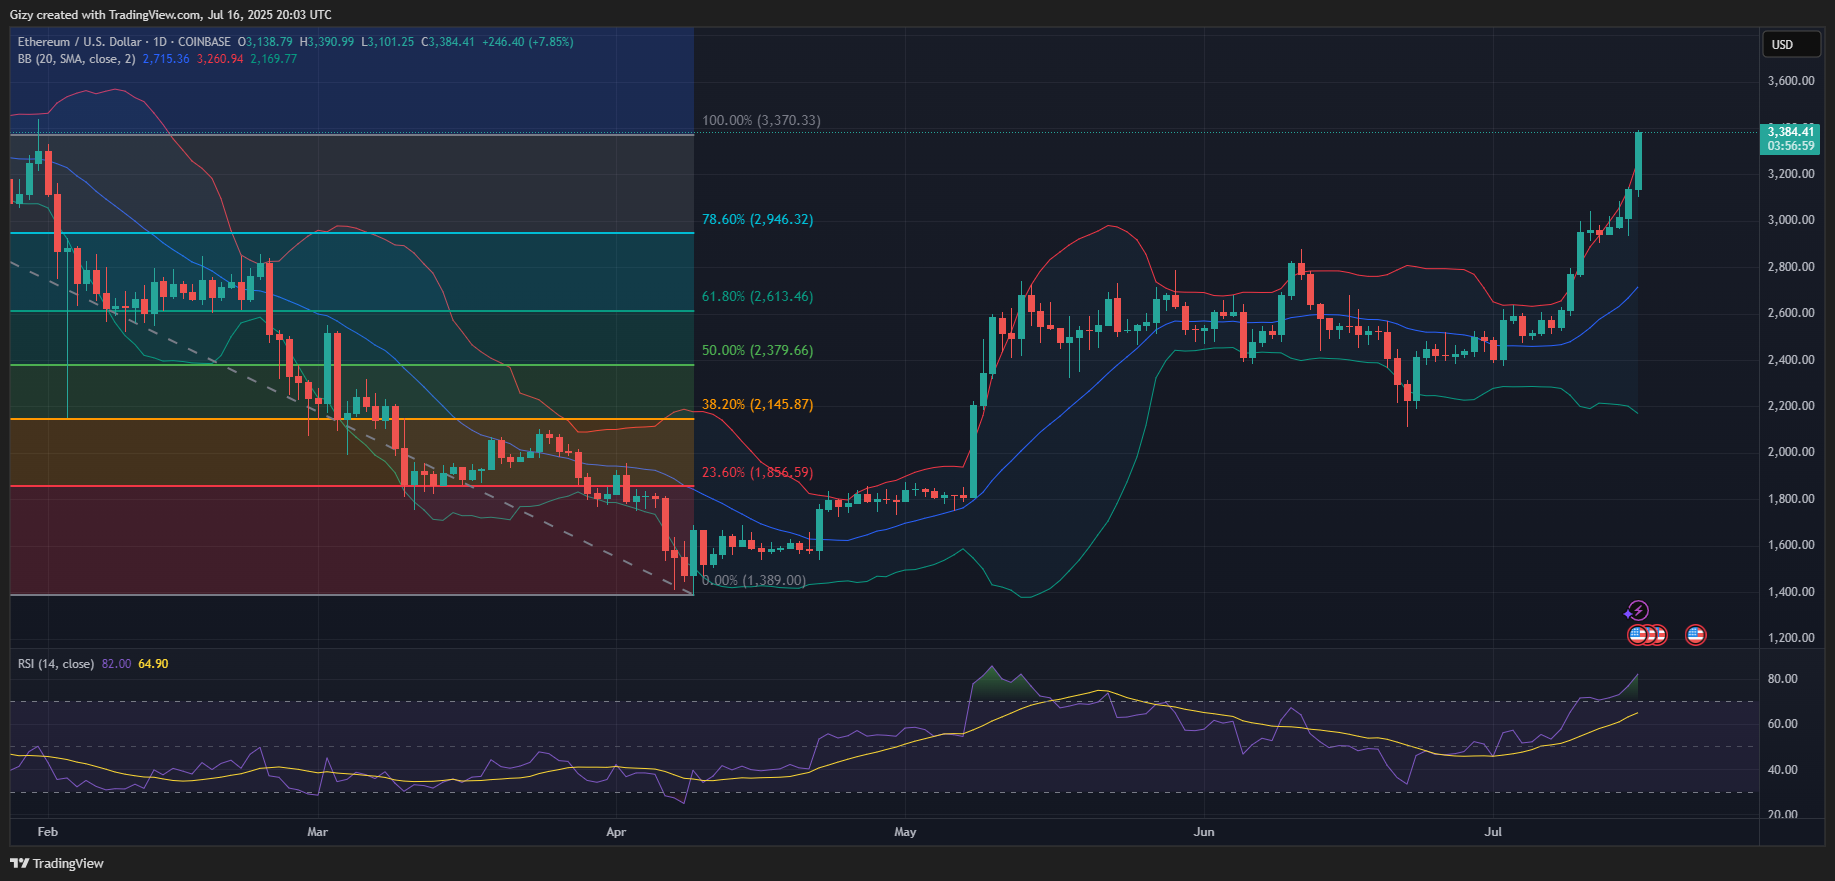
Task: Click the bar countdown timer 03:56:59
Action: click(1790, 146)
